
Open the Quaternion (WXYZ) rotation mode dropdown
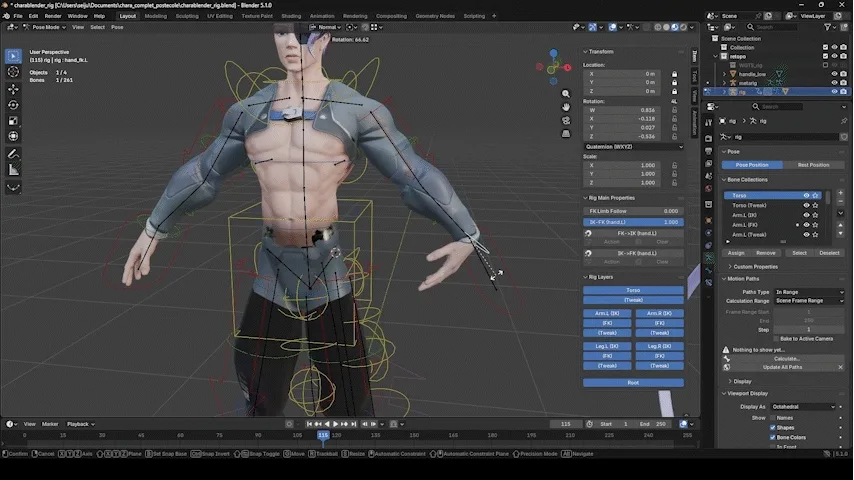tap(633, 147)
